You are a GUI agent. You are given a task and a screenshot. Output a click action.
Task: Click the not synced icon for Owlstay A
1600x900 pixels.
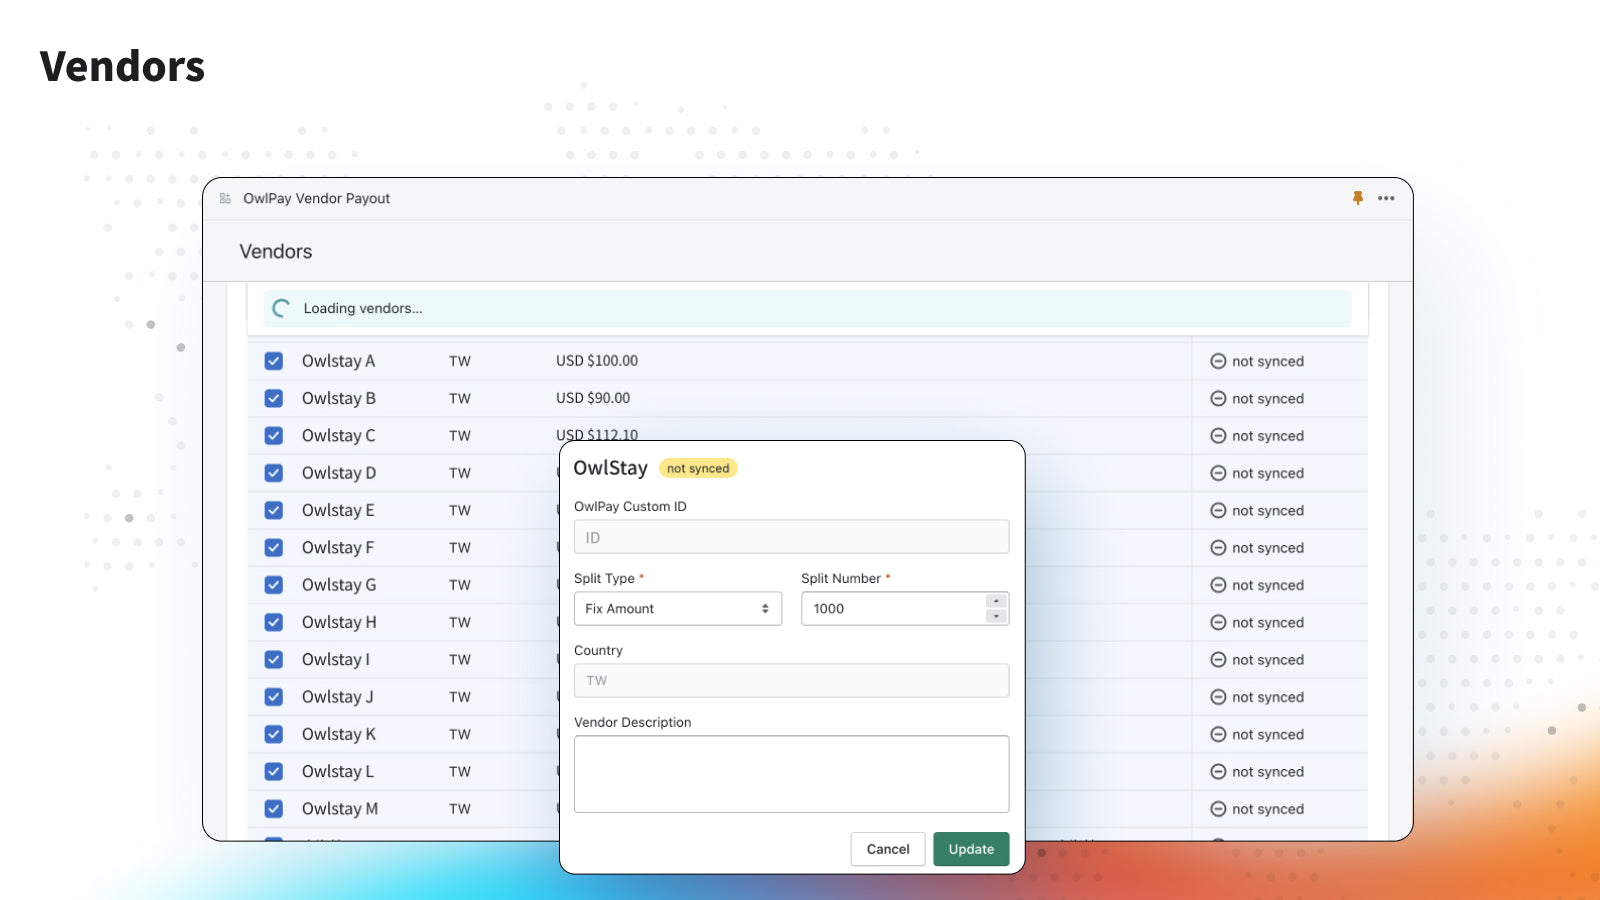(1217, 360)
